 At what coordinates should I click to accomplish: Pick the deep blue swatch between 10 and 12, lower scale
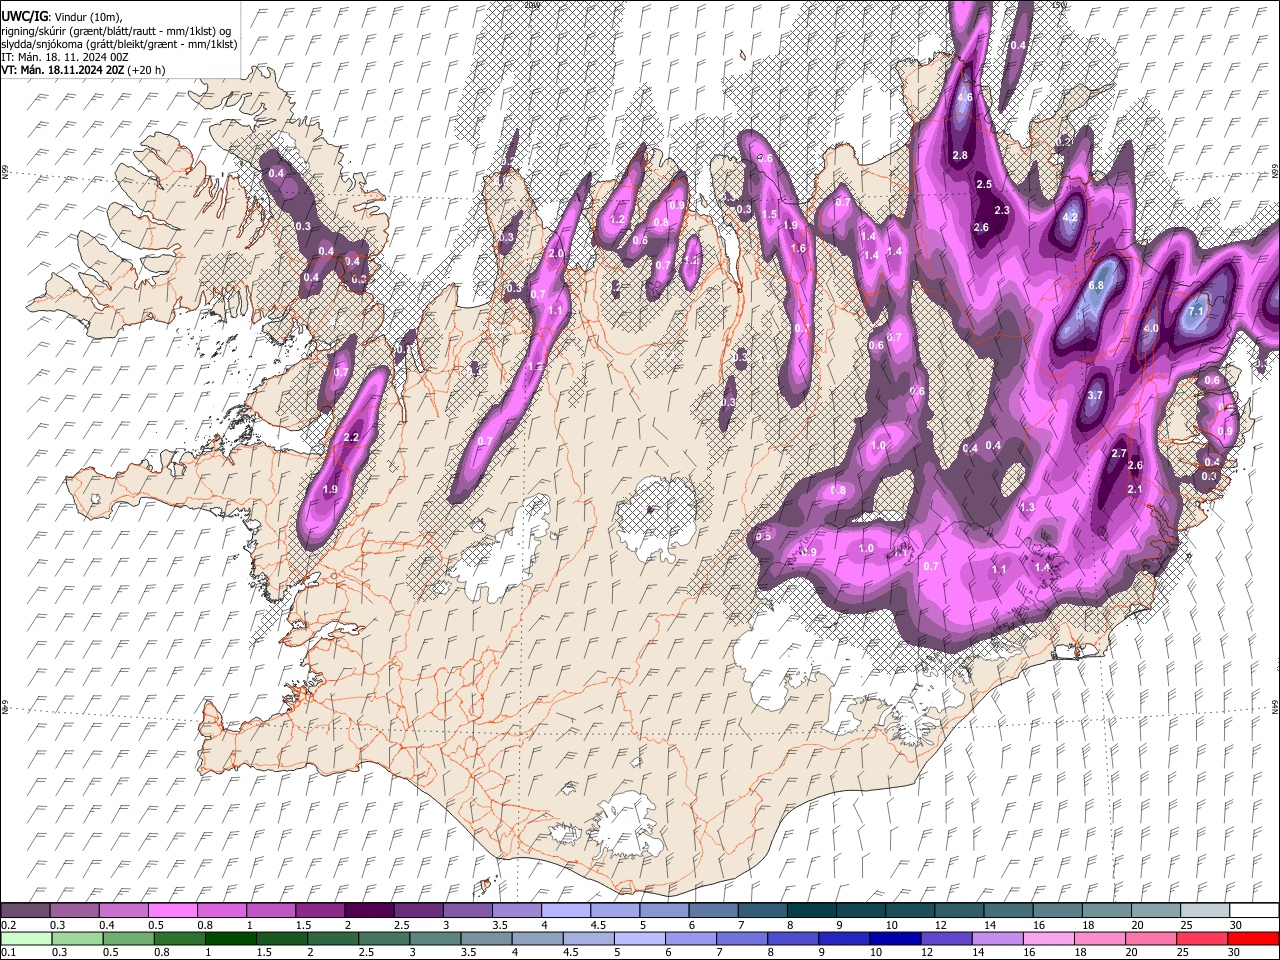895,938
